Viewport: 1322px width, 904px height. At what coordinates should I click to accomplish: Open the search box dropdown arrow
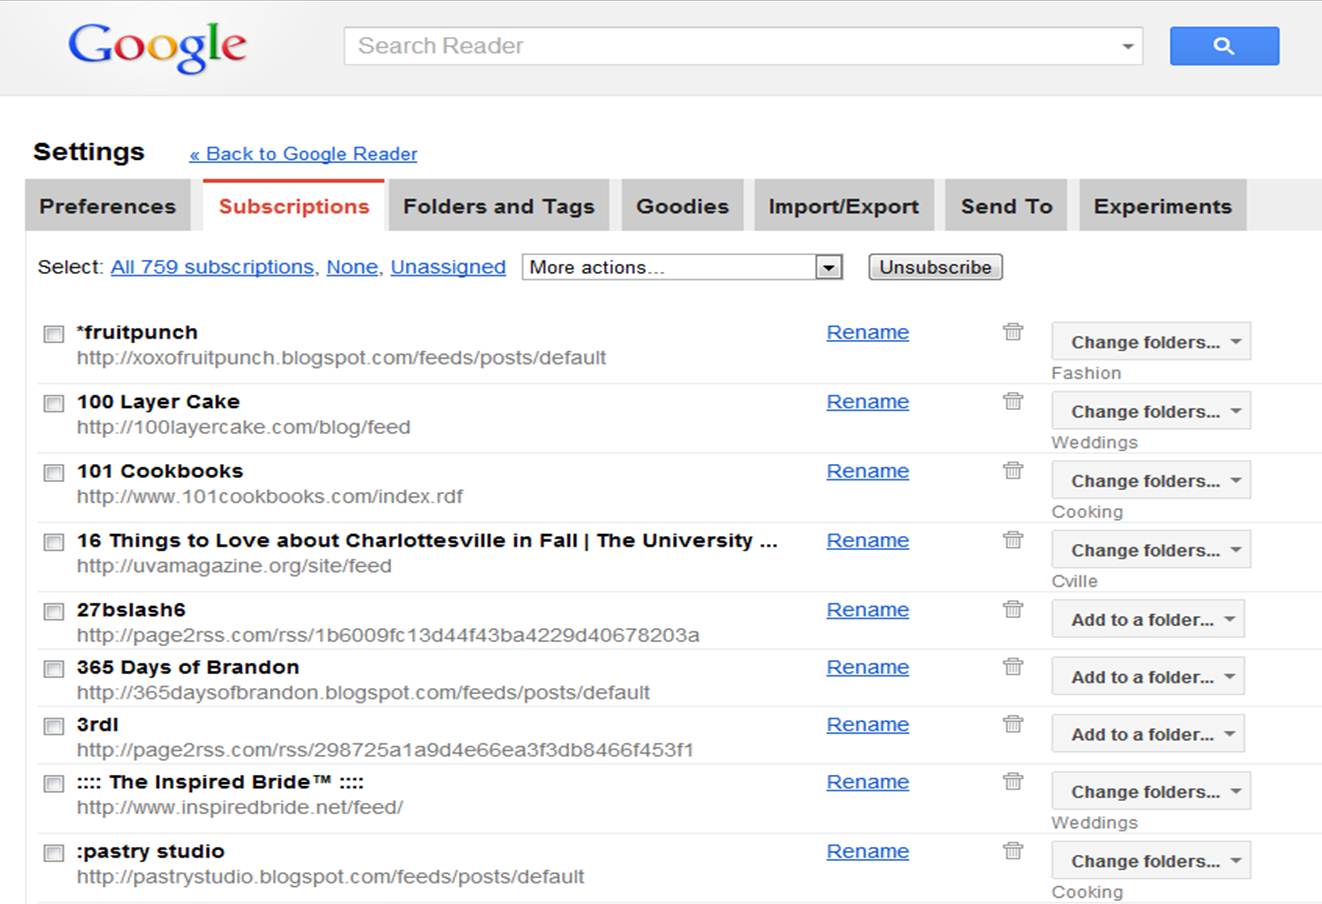tap(1127, 46)
